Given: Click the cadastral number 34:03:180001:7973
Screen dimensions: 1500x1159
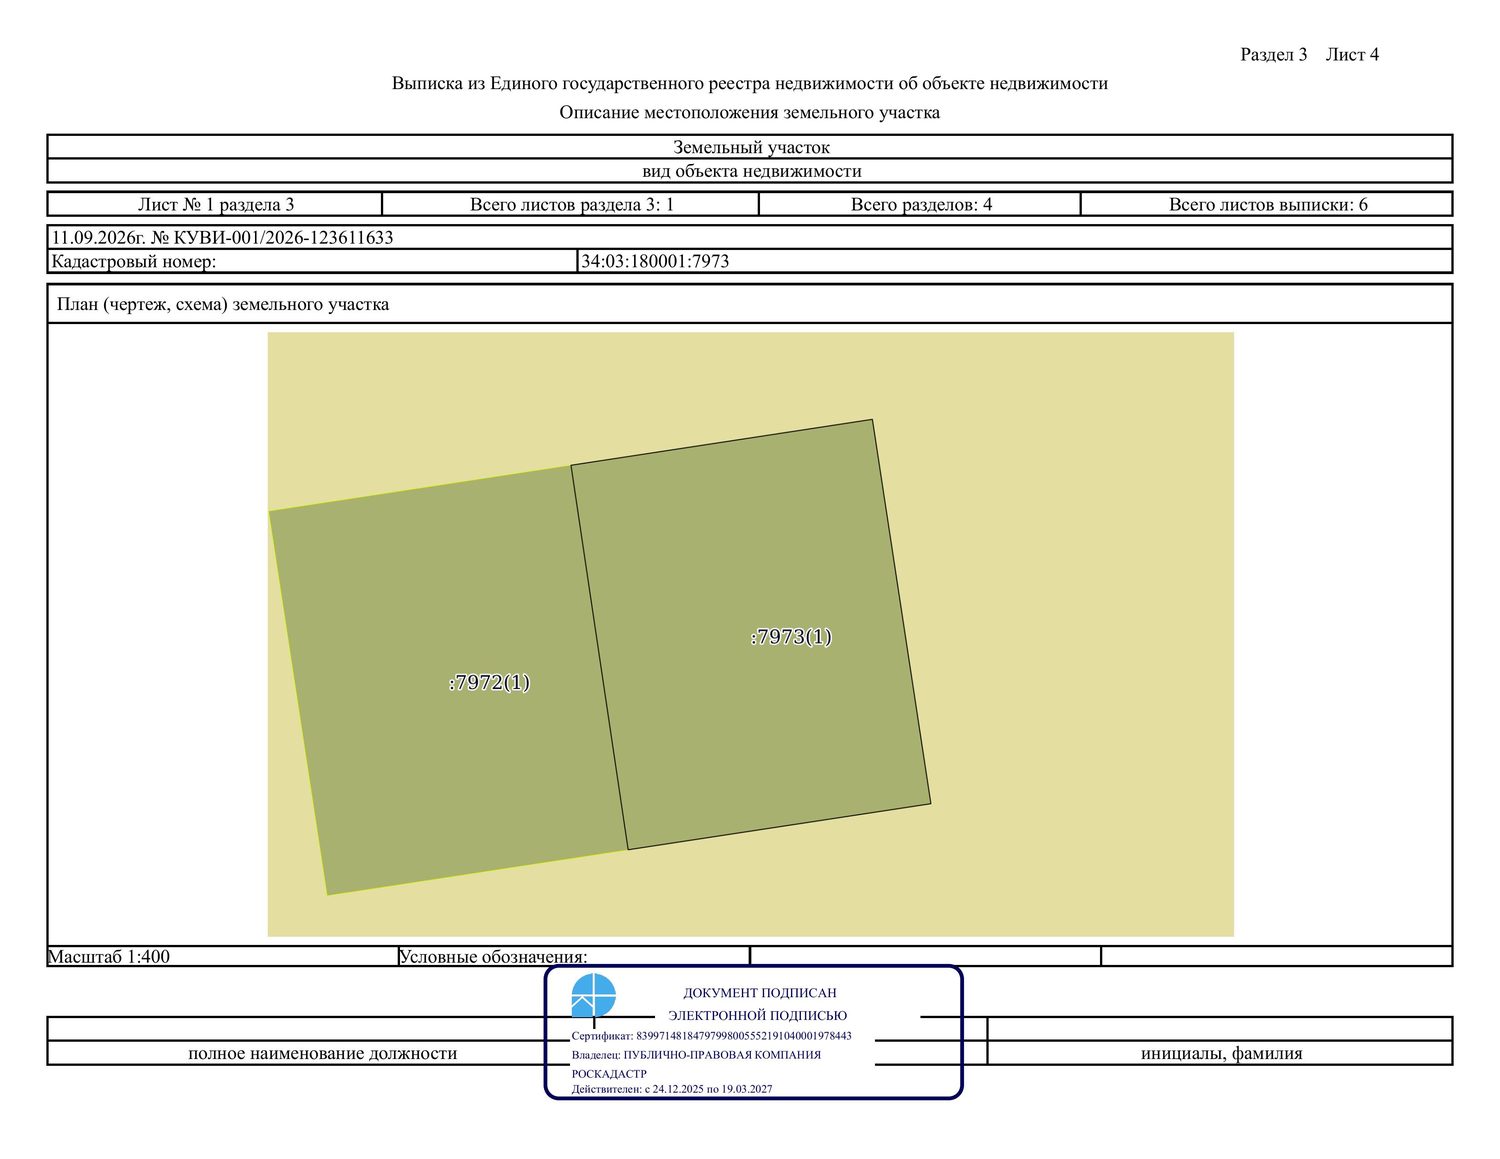Looking at the screenshot, I should click(x=655, y=261).
